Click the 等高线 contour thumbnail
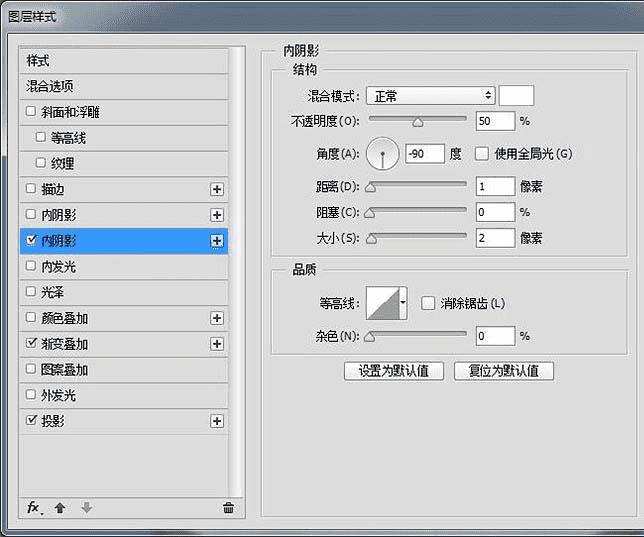This screenshot has width=644, height=537. pos(383,303)
